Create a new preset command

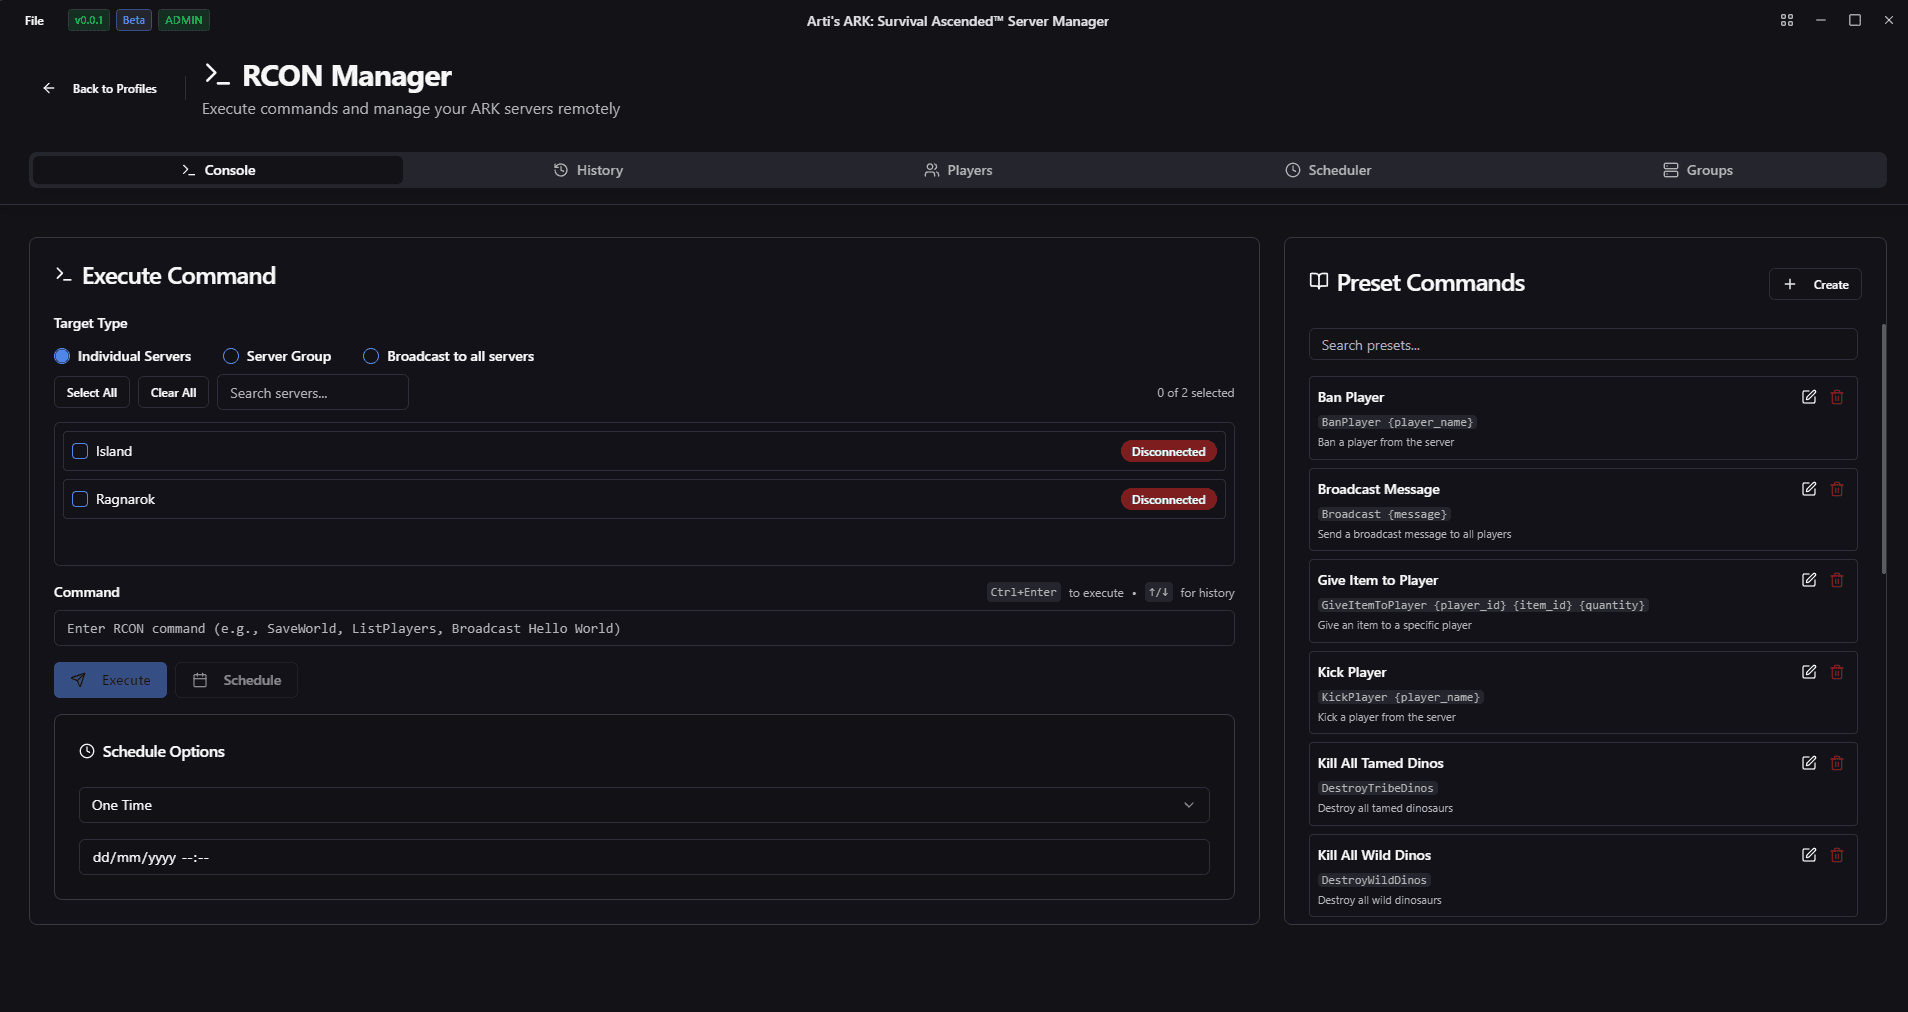pyautogui.click(x=1814, y=284)
